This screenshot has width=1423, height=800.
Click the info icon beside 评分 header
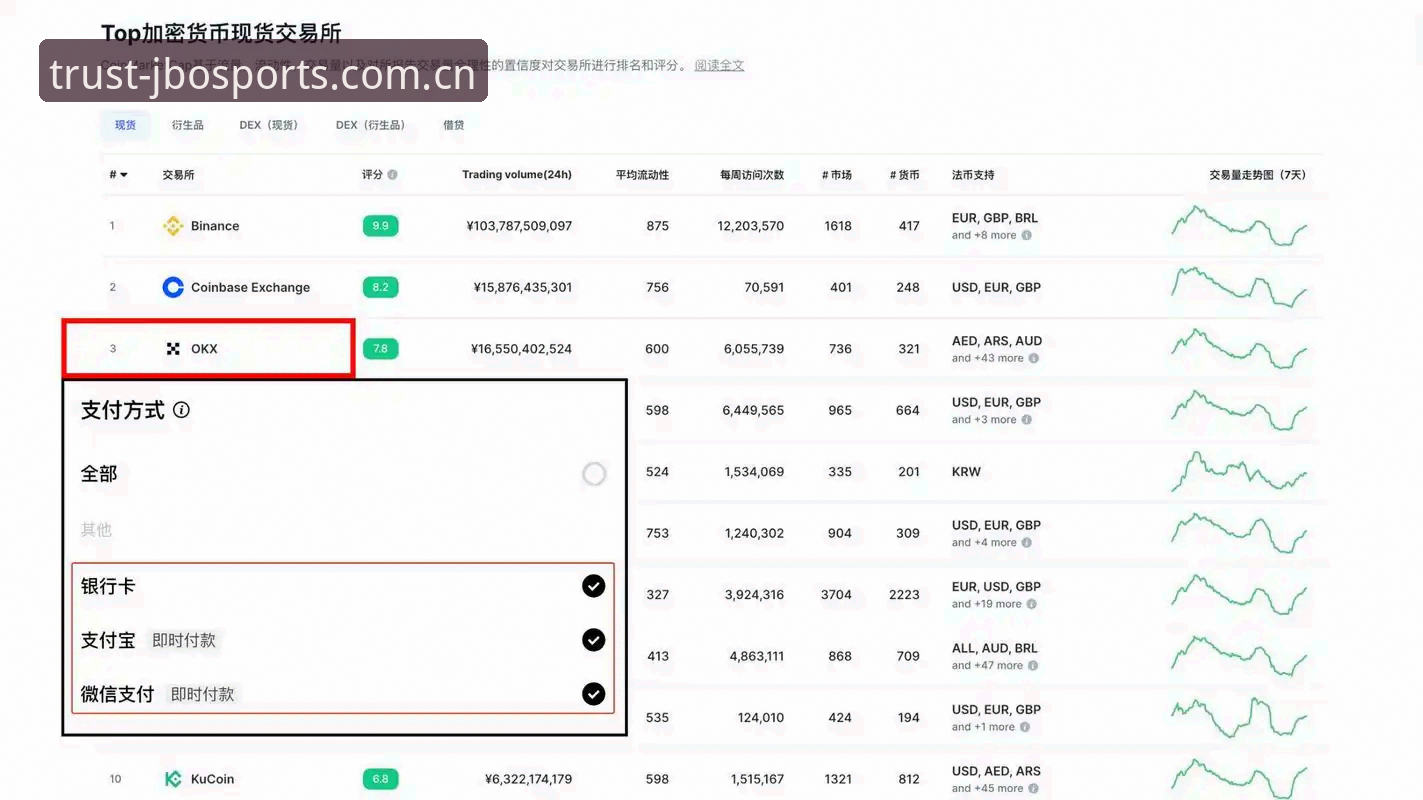pos(392,175)
